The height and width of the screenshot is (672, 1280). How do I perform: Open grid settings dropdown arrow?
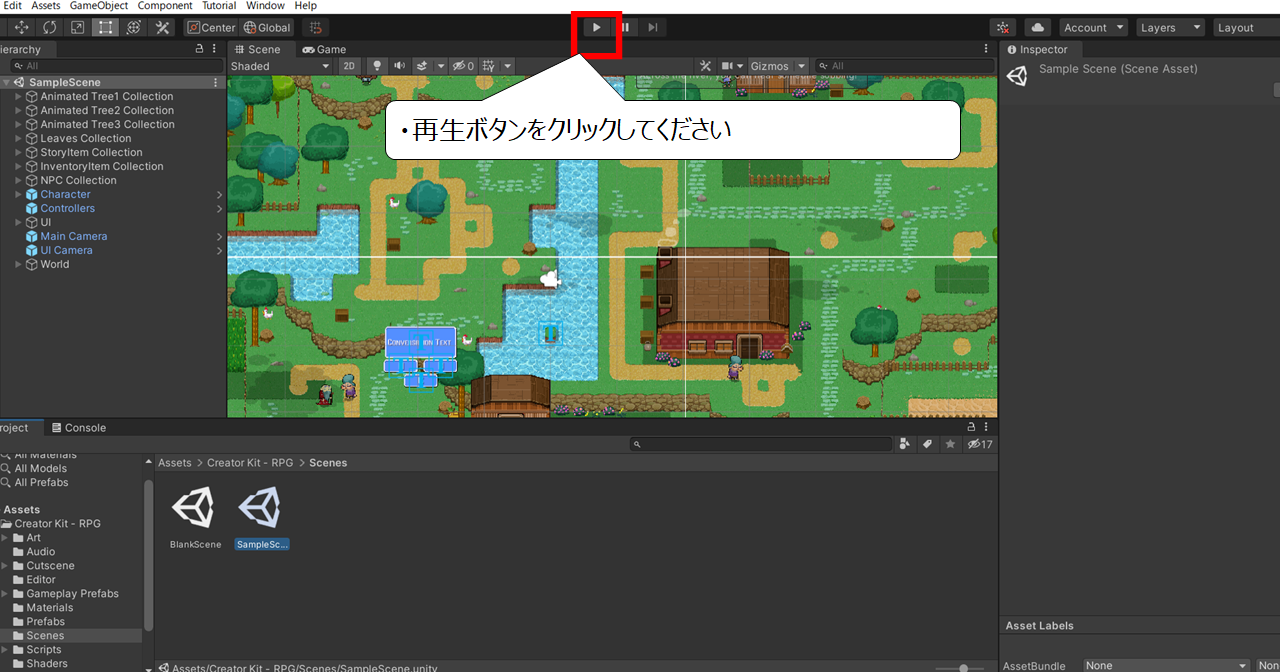pyautogui.click(x=508, y=66)
